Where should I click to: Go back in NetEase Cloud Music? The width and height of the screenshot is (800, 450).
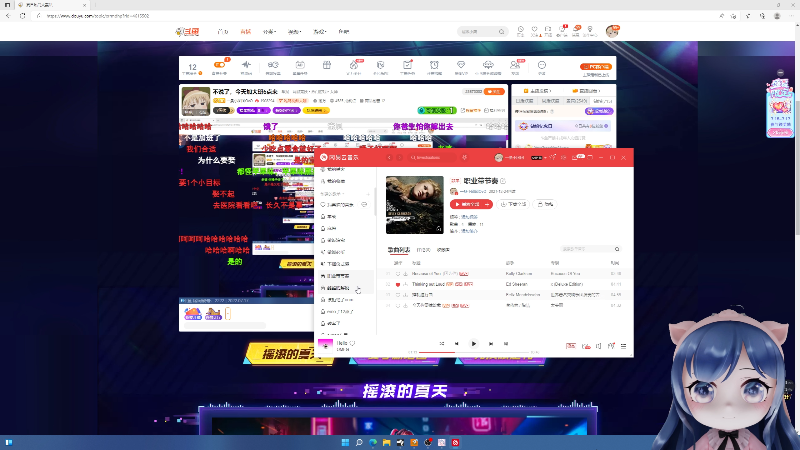click(x=389, y=158)
